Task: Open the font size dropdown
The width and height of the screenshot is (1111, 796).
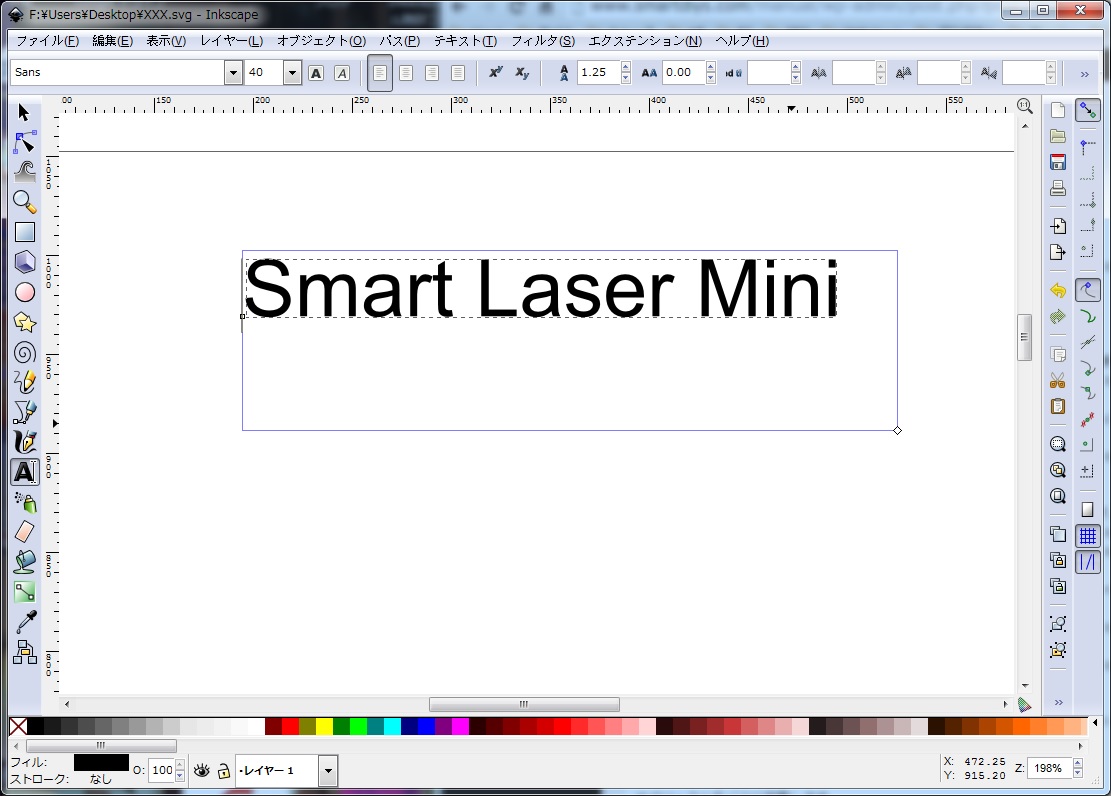Action: click(292, 72)
